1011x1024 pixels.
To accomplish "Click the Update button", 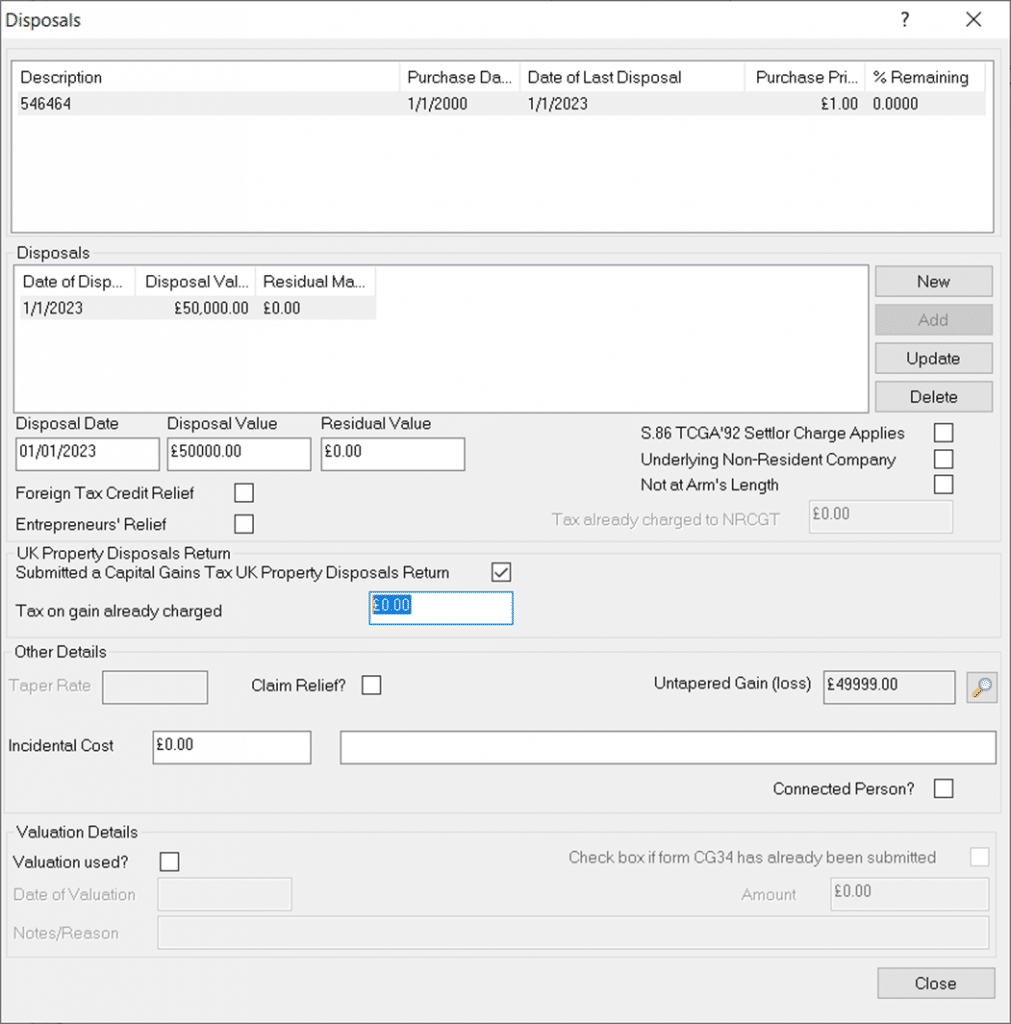I will [933, 359].
